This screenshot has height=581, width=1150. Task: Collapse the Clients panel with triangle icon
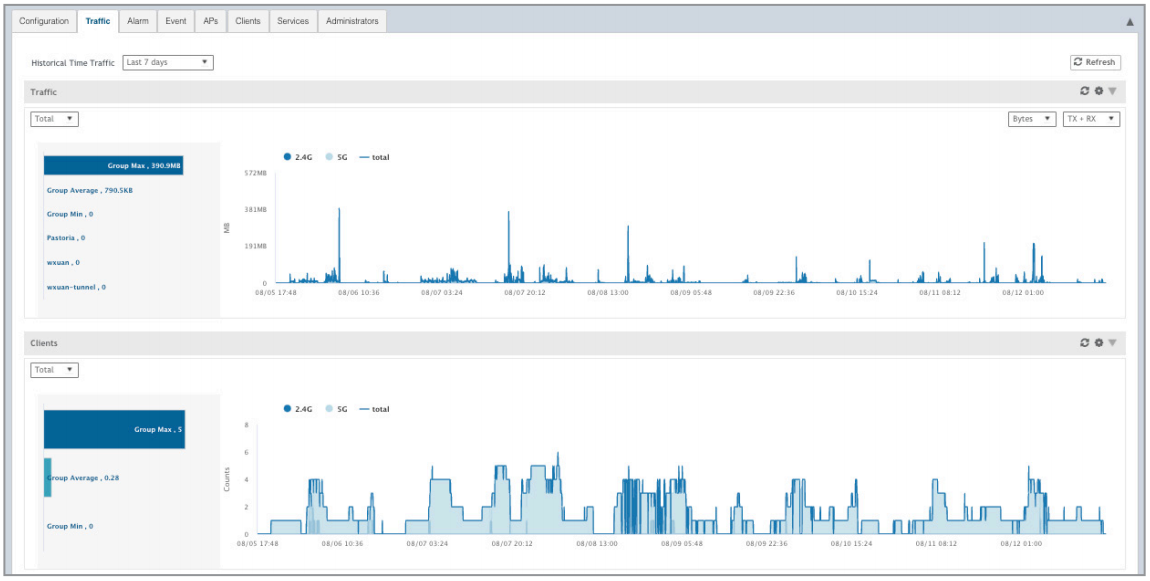pyautogui.click(x=1112, y=343)
